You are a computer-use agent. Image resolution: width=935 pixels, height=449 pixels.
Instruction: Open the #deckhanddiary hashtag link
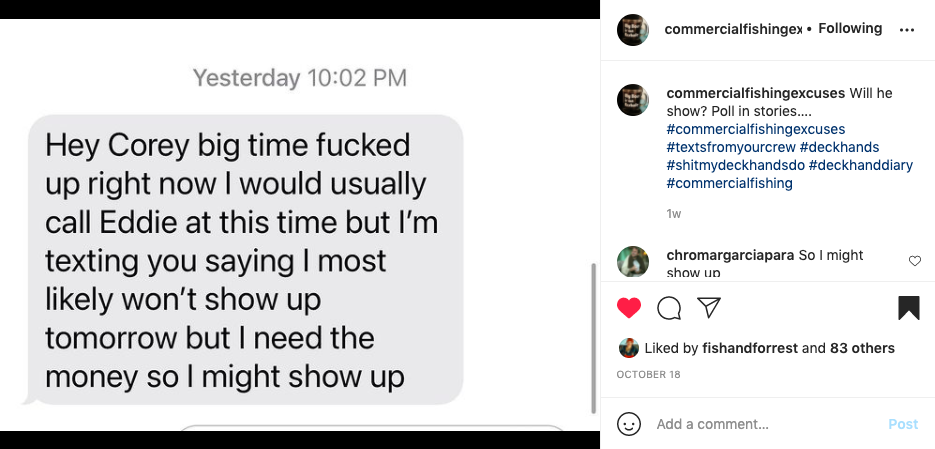860,165
